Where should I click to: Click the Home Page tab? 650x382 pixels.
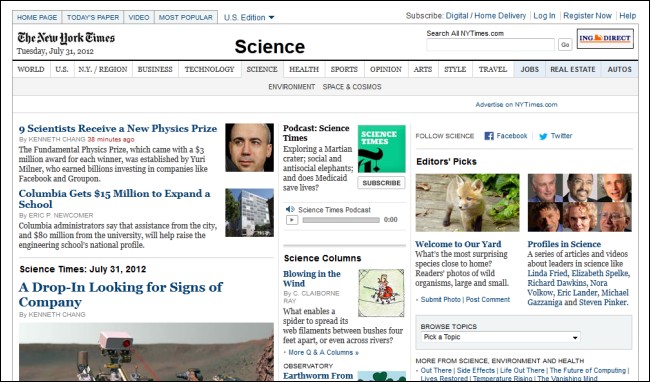[x=37, y=17]
